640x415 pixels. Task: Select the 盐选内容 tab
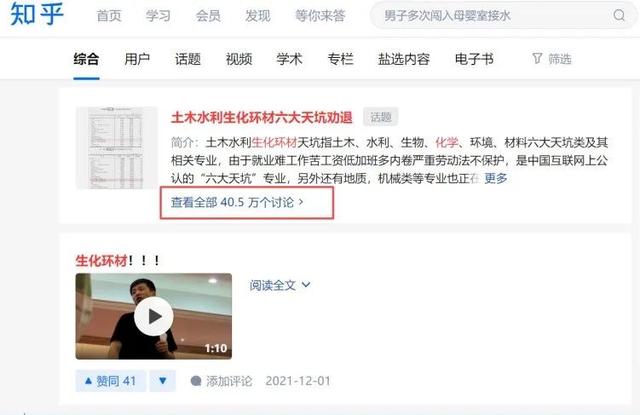coord(404,59)
